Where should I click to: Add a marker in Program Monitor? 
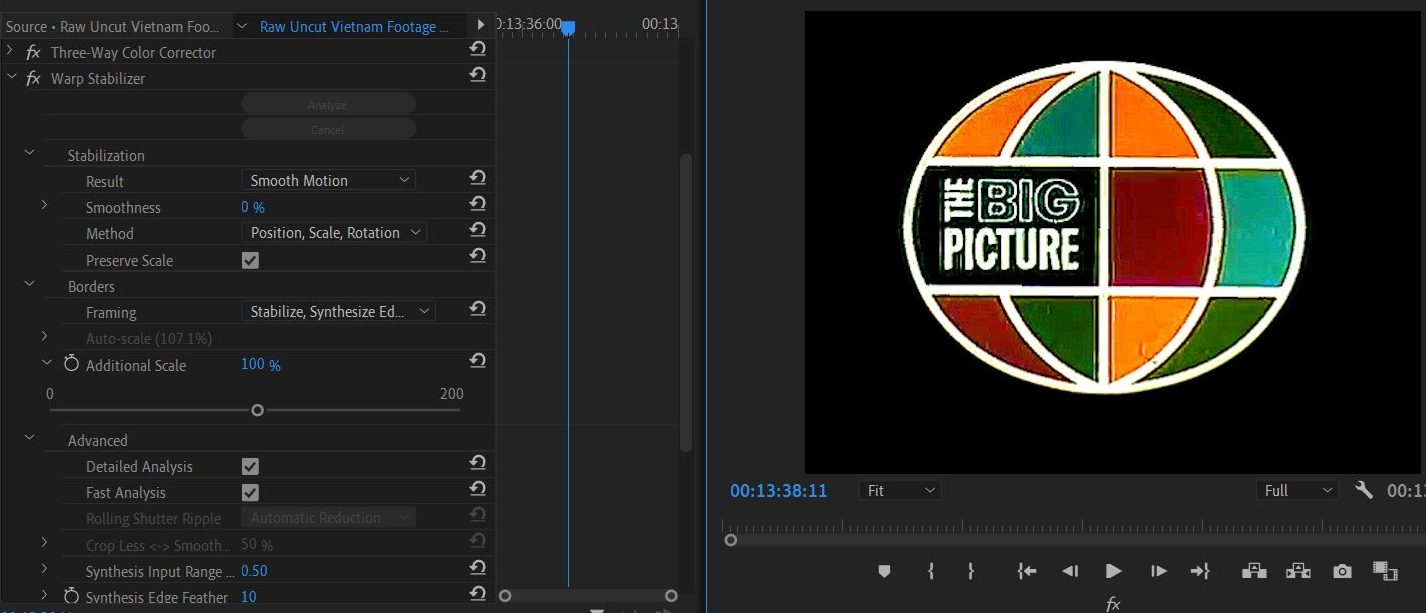pyautogui.click(x=884, y=571)
